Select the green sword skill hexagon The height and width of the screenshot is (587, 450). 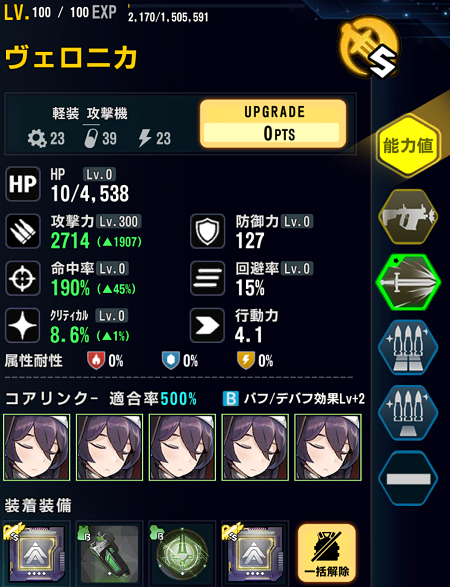pos(408,282)
